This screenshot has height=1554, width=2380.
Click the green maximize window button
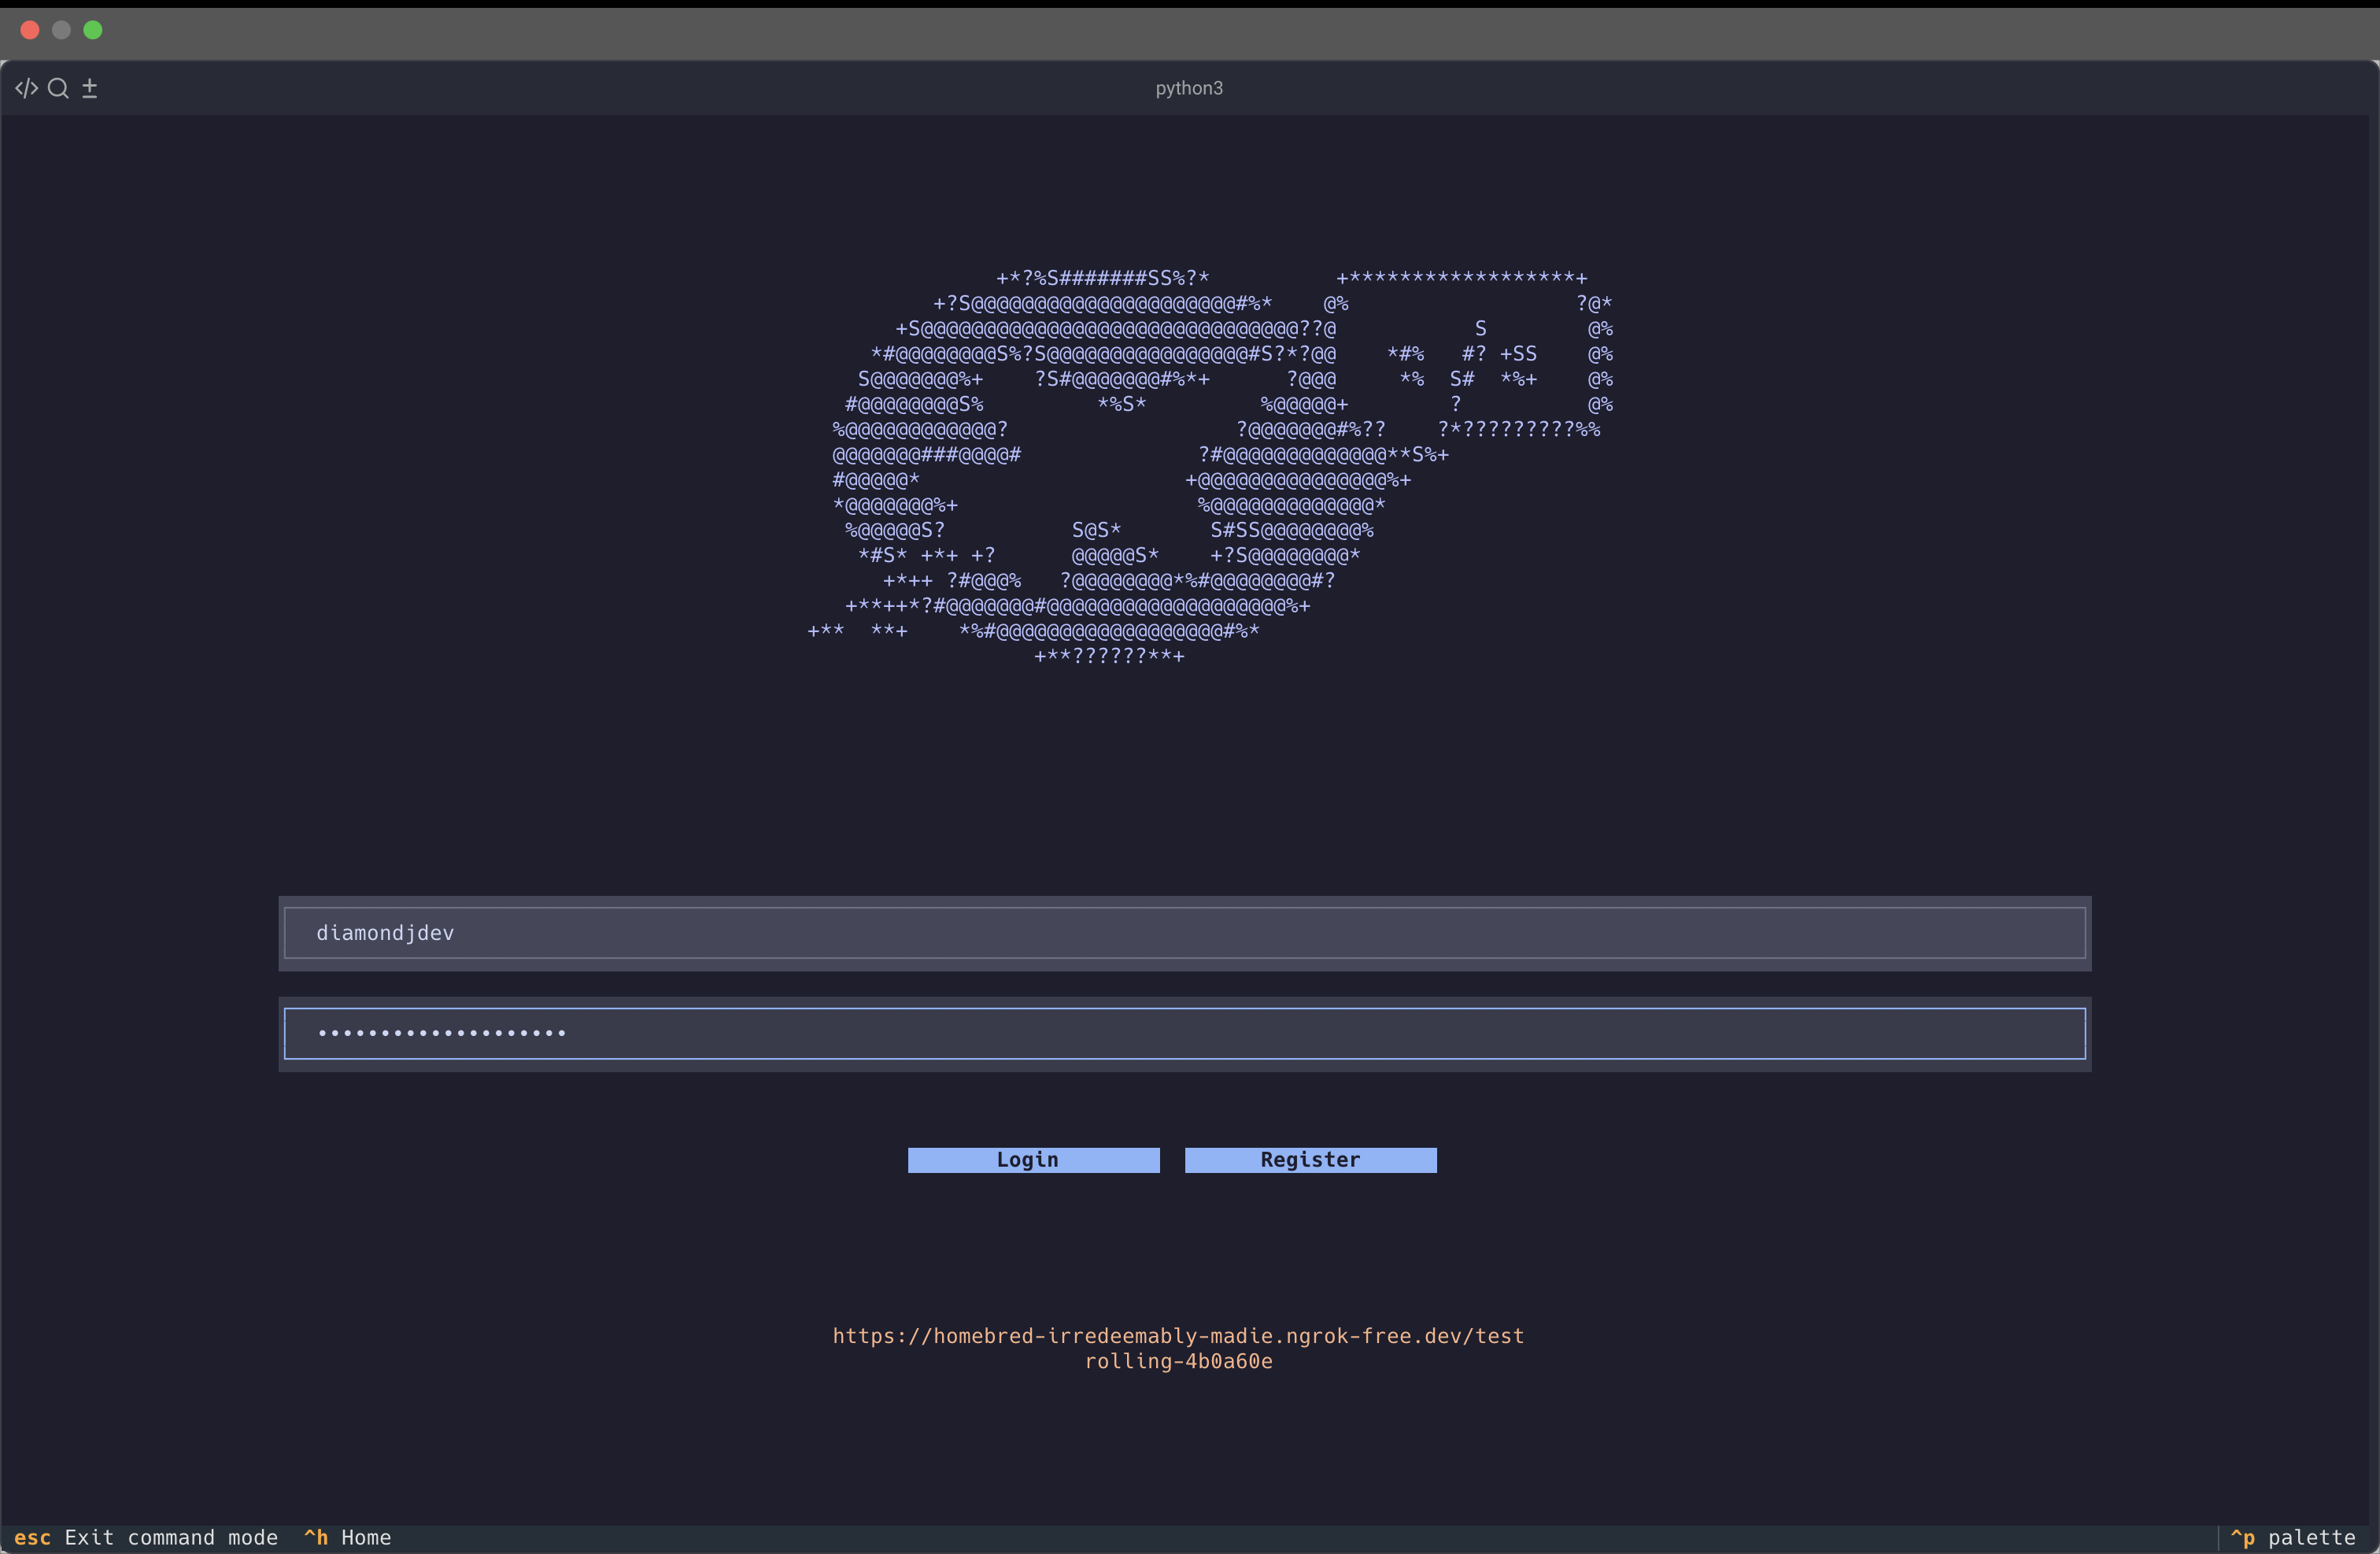point(93,30)
